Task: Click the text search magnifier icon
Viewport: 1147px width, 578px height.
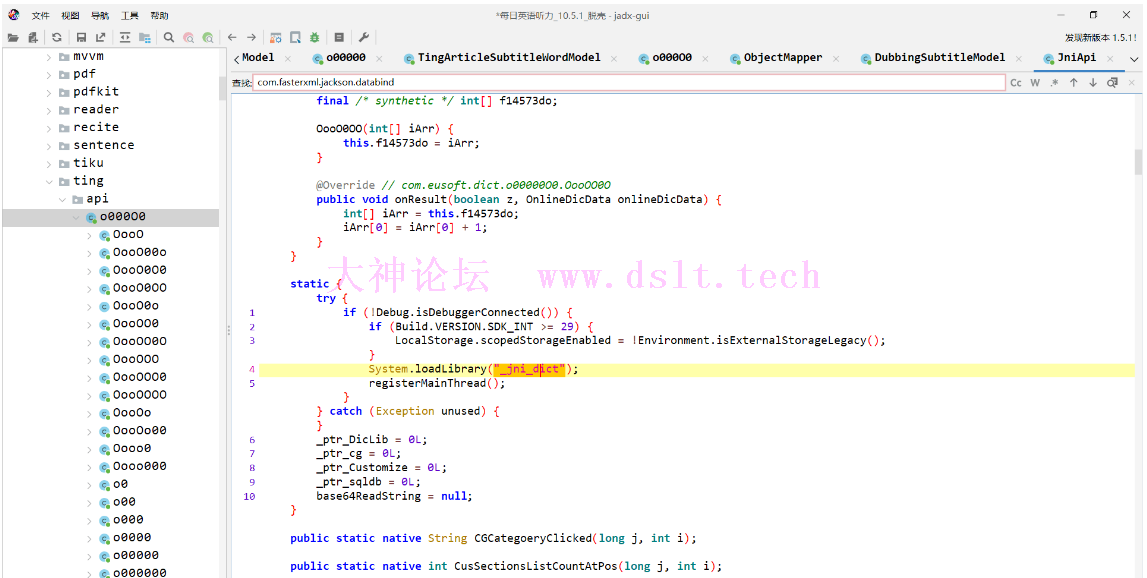Action: pyautogui.click(x=169, y=37)
